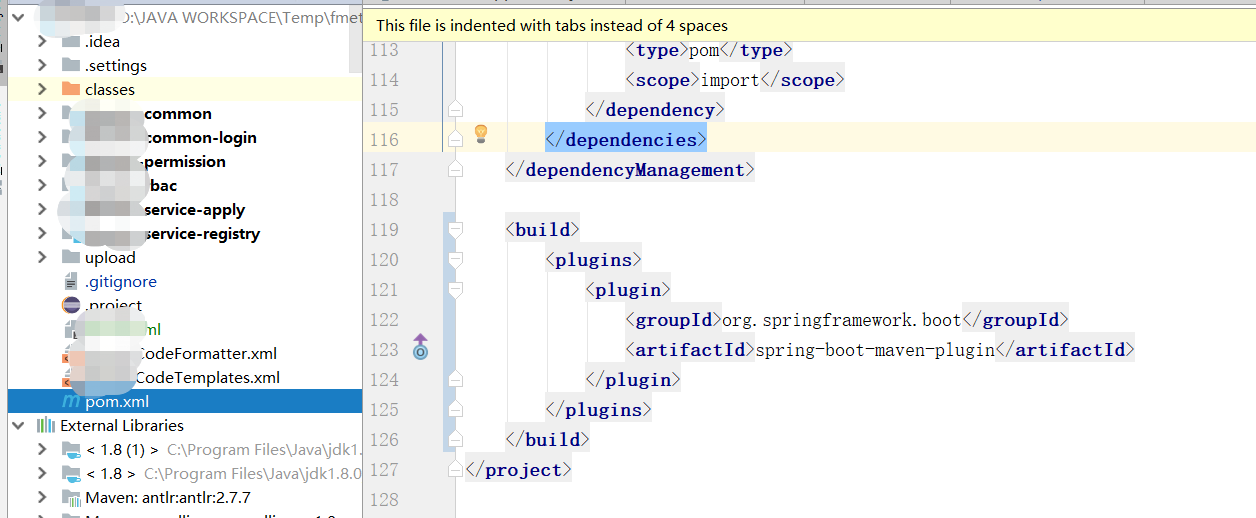Click the .gitignore file icon

point(70,281)
